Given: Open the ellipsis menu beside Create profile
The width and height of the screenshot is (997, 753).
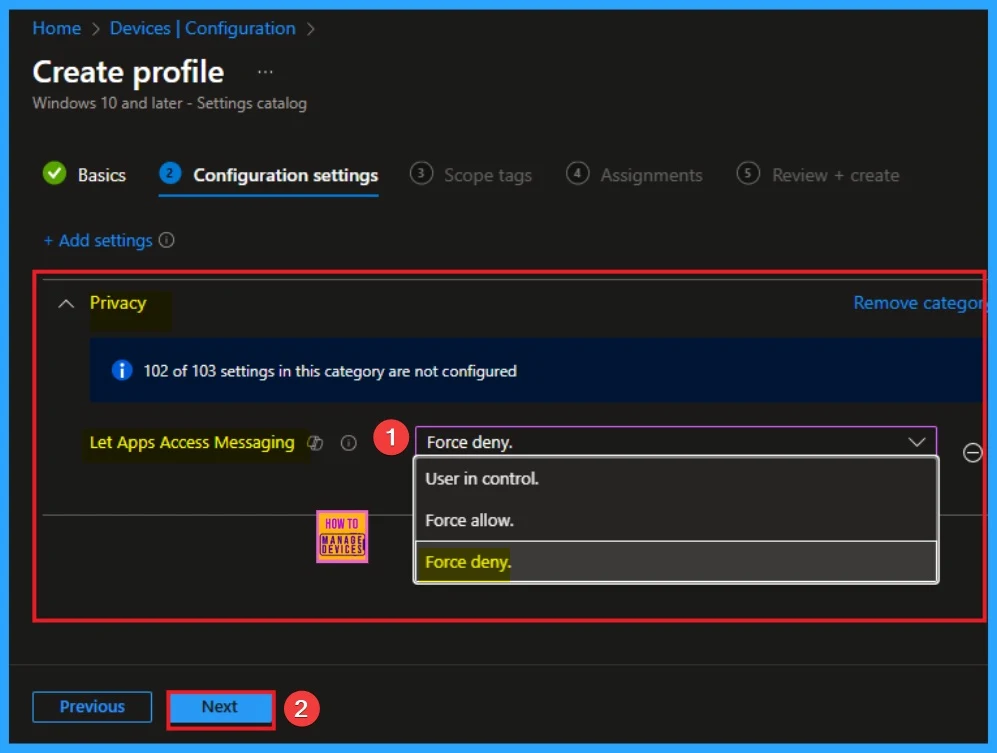Looking at the screenshot, I should tap(265, 72).
